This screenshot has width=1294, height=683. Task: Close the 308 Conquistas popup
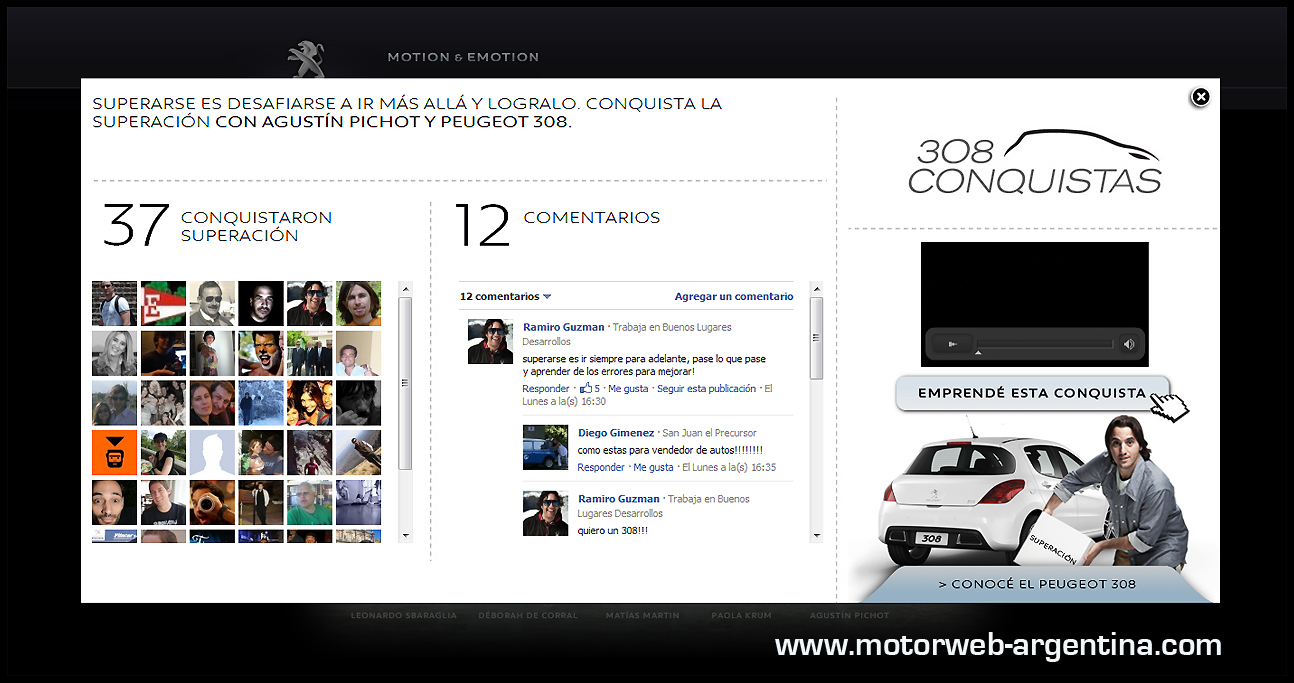pyautogui.click(x=1200, y=97)
